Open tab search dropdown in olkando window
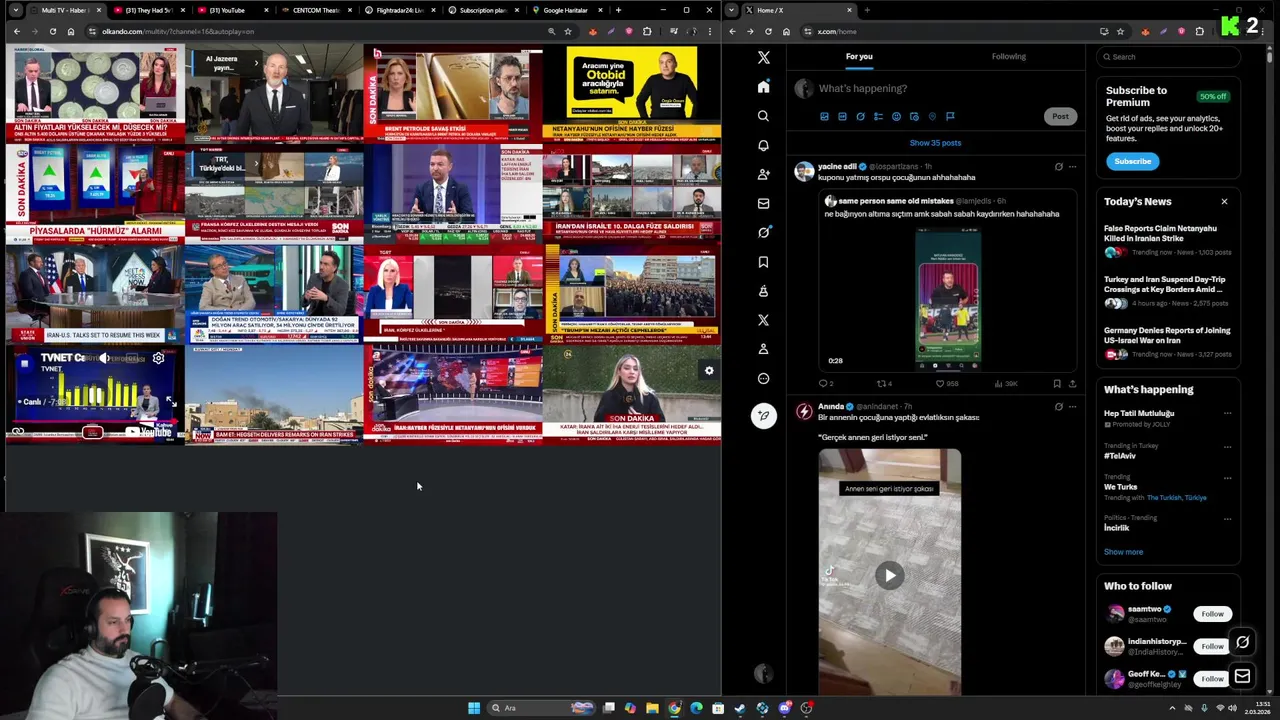The height and width of the screenshot is (720, 1280). coord(15,10)
